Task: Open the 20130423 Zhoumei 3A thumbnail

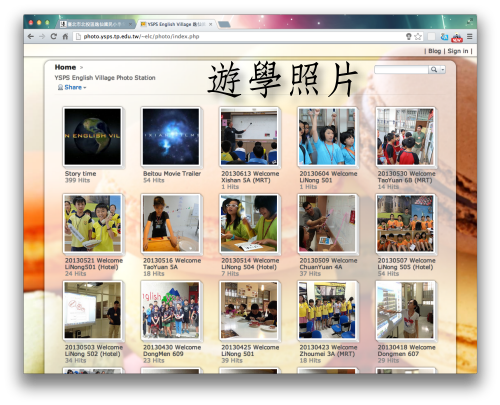Action: (327, 310)
